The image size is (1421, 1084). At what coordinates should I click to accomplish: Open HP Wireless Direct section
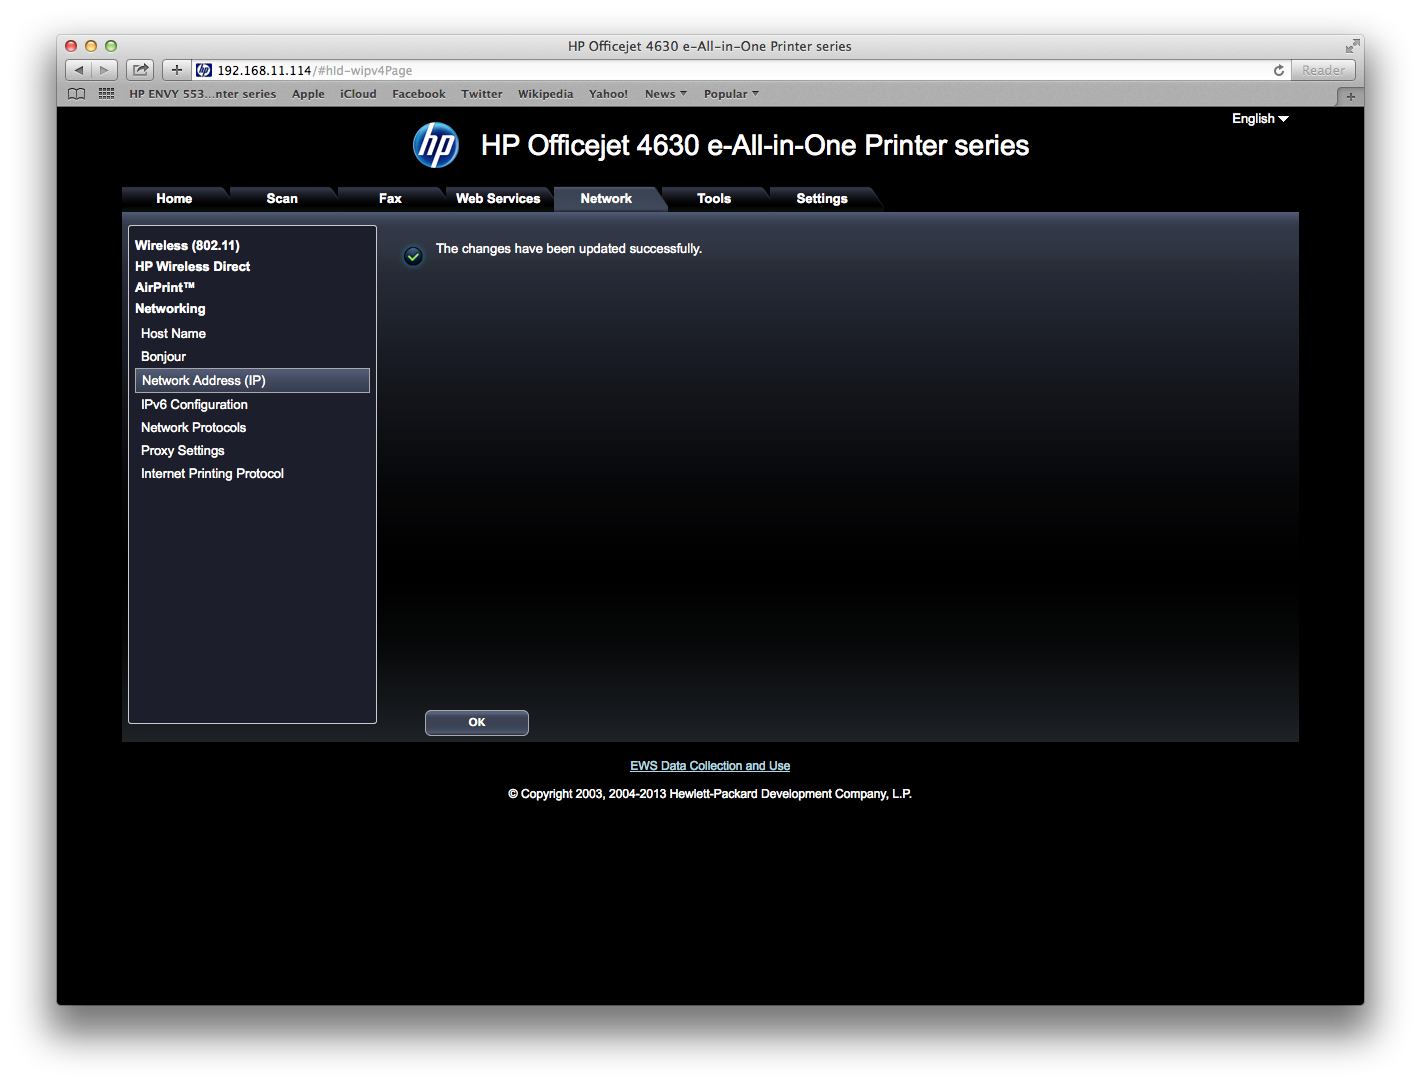[192, 266]
